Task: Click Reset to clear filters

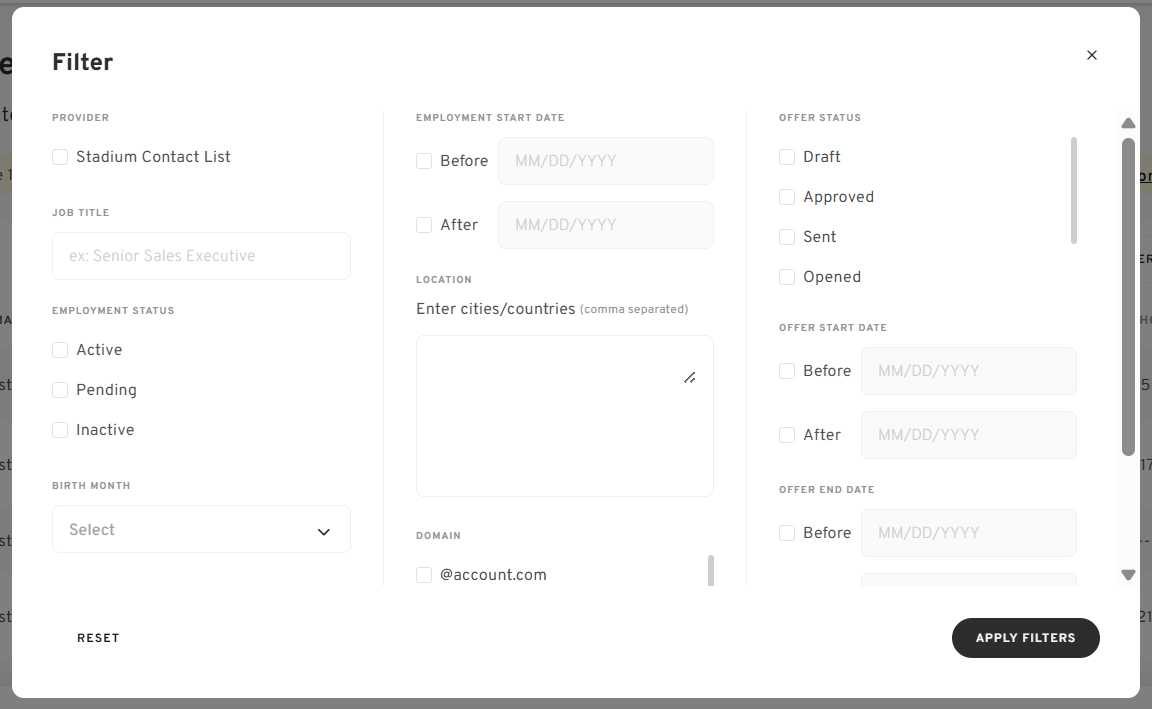Action: (x=98, y=638)
